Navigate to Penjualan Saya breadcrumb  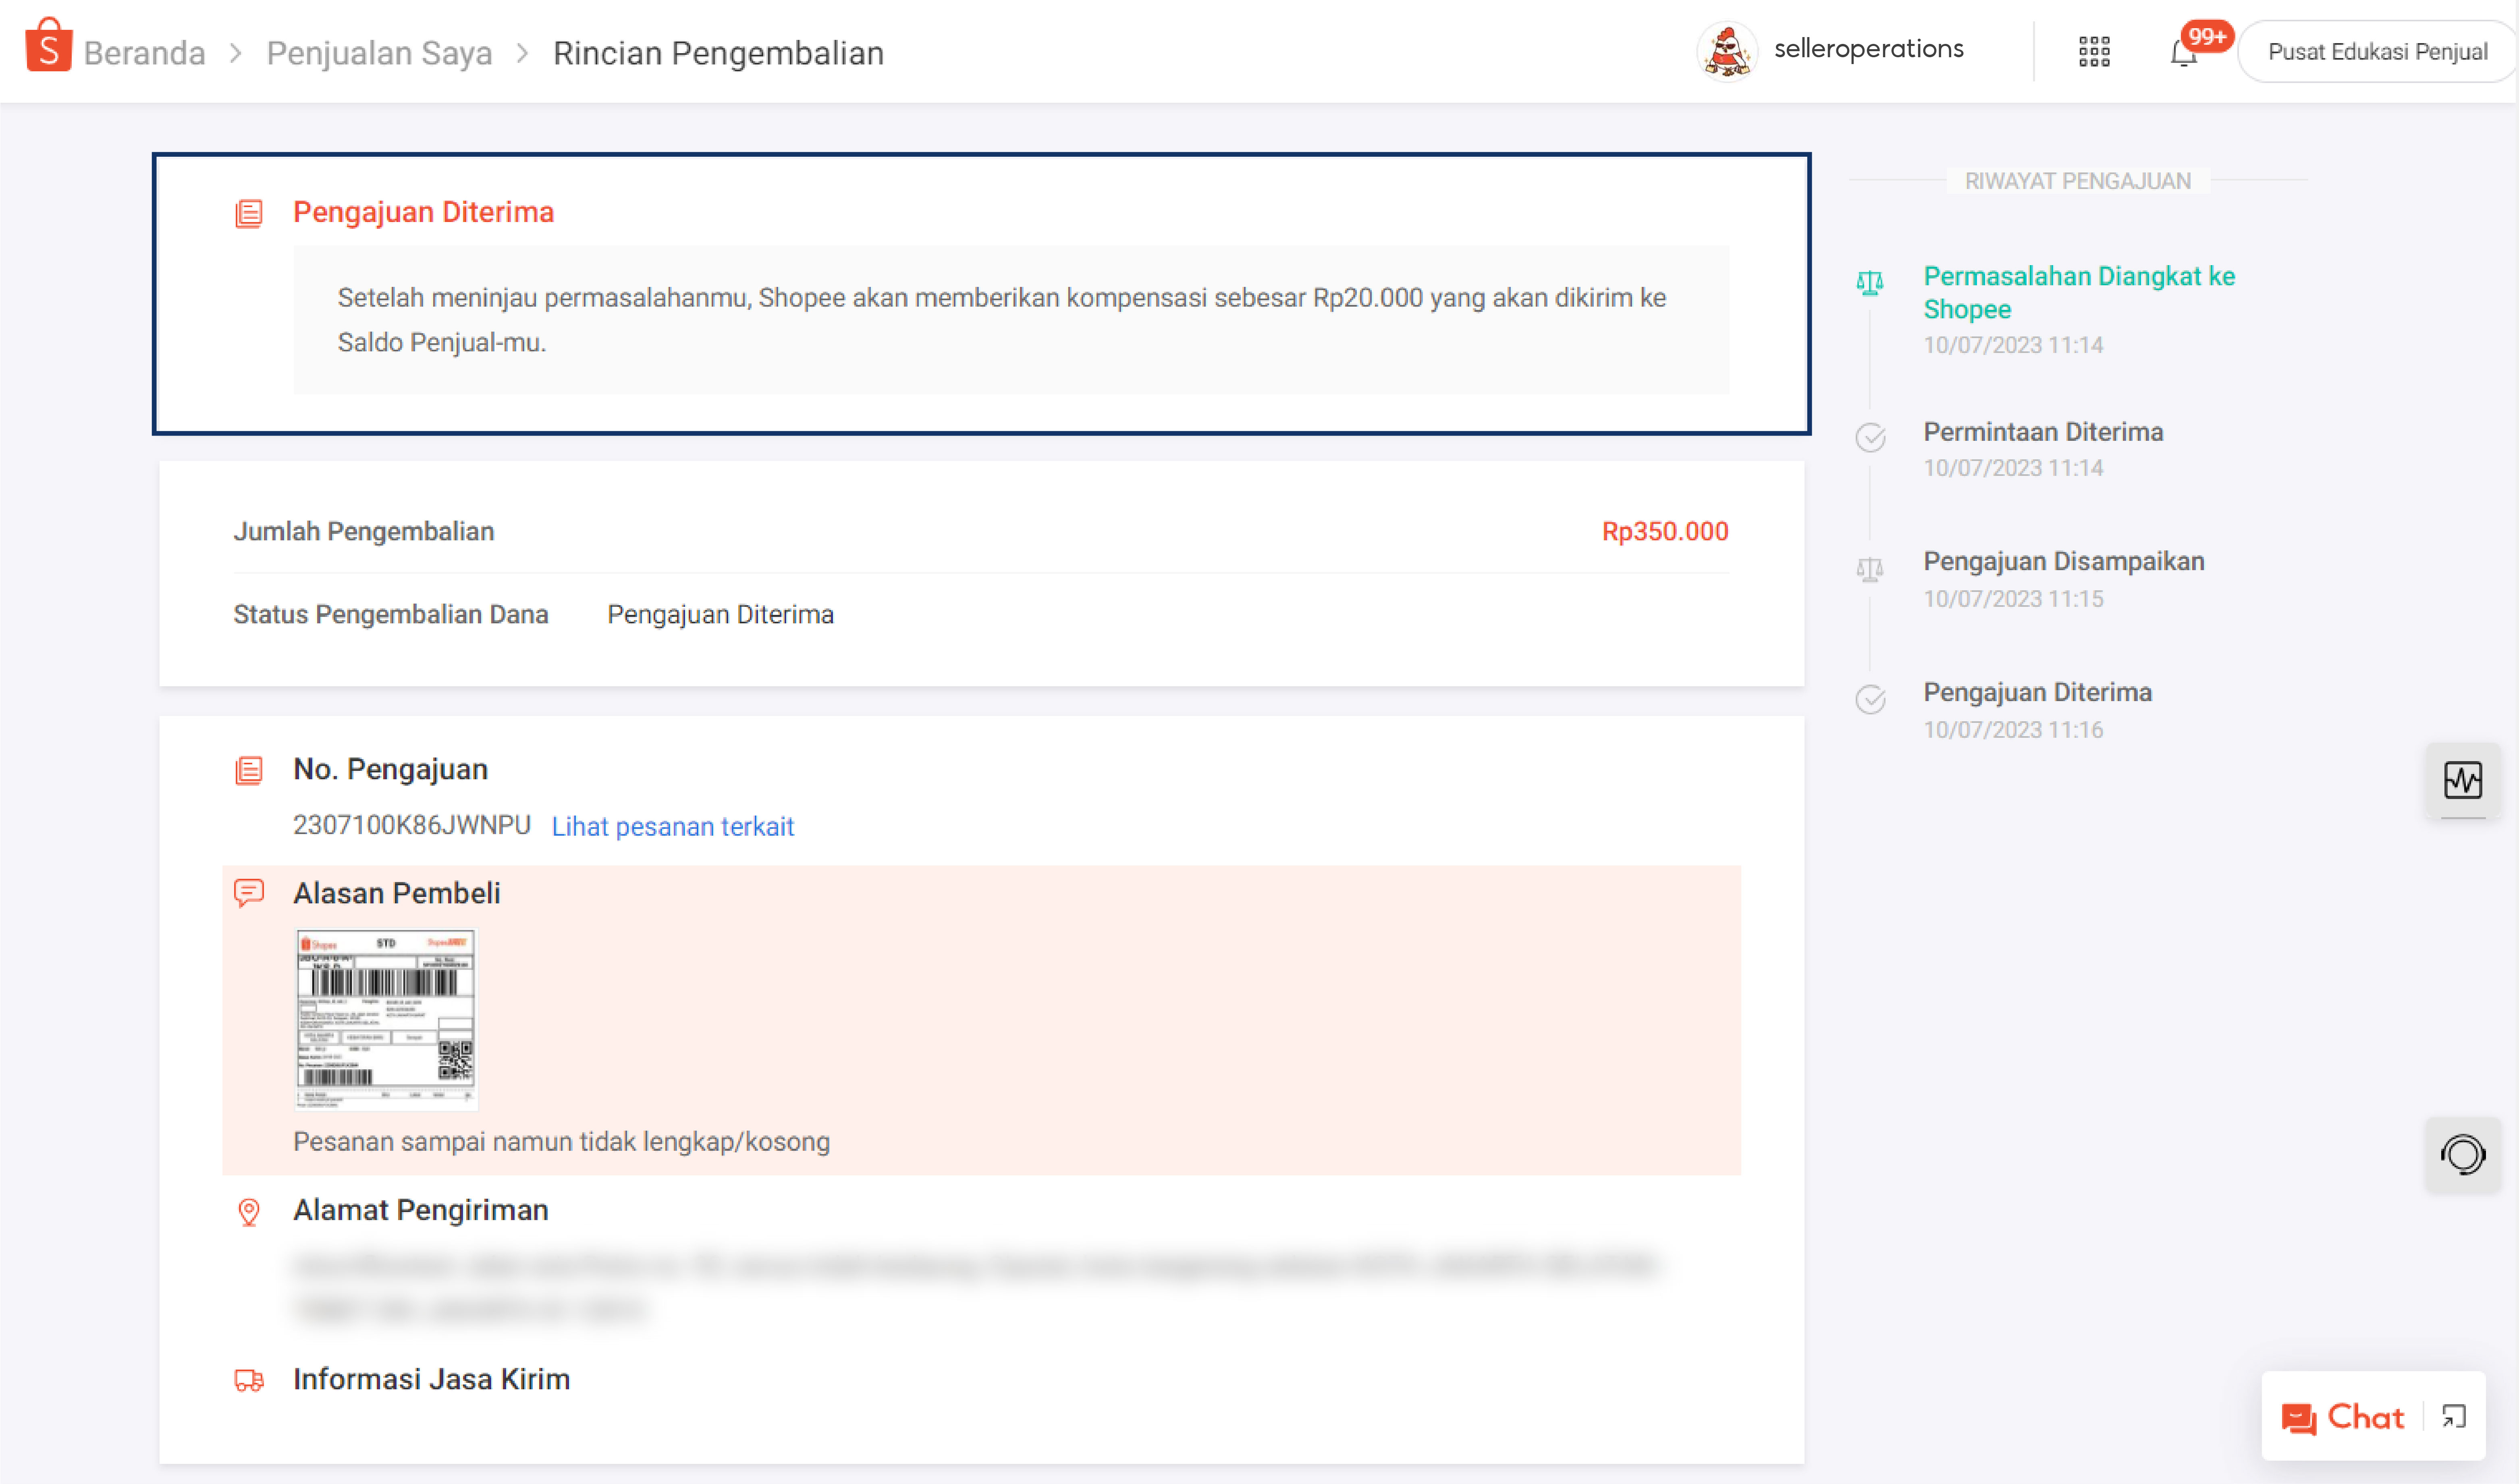(x=379, y=53)
